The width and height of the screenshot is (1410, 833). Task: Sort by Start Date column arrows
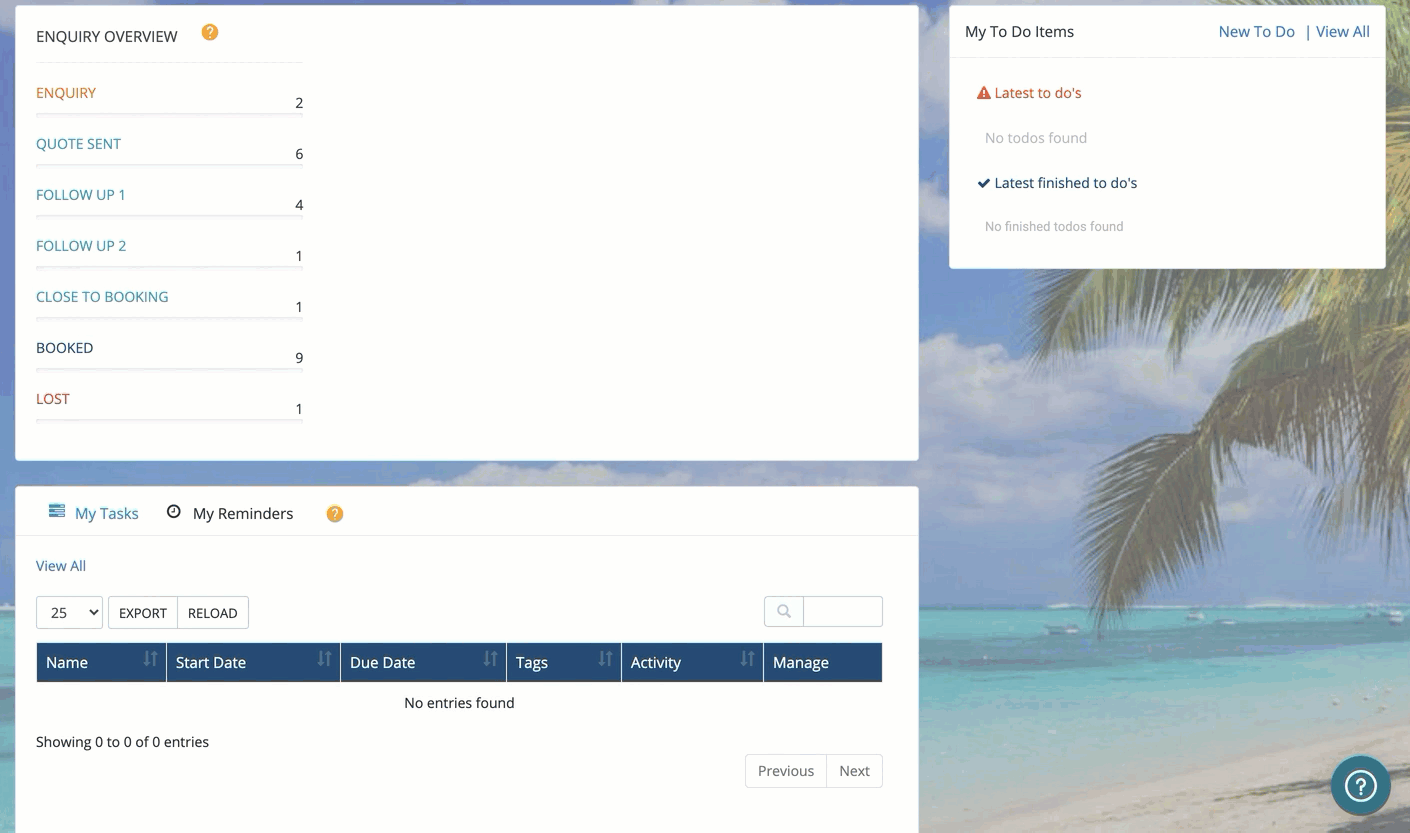(x=324, y=659)
